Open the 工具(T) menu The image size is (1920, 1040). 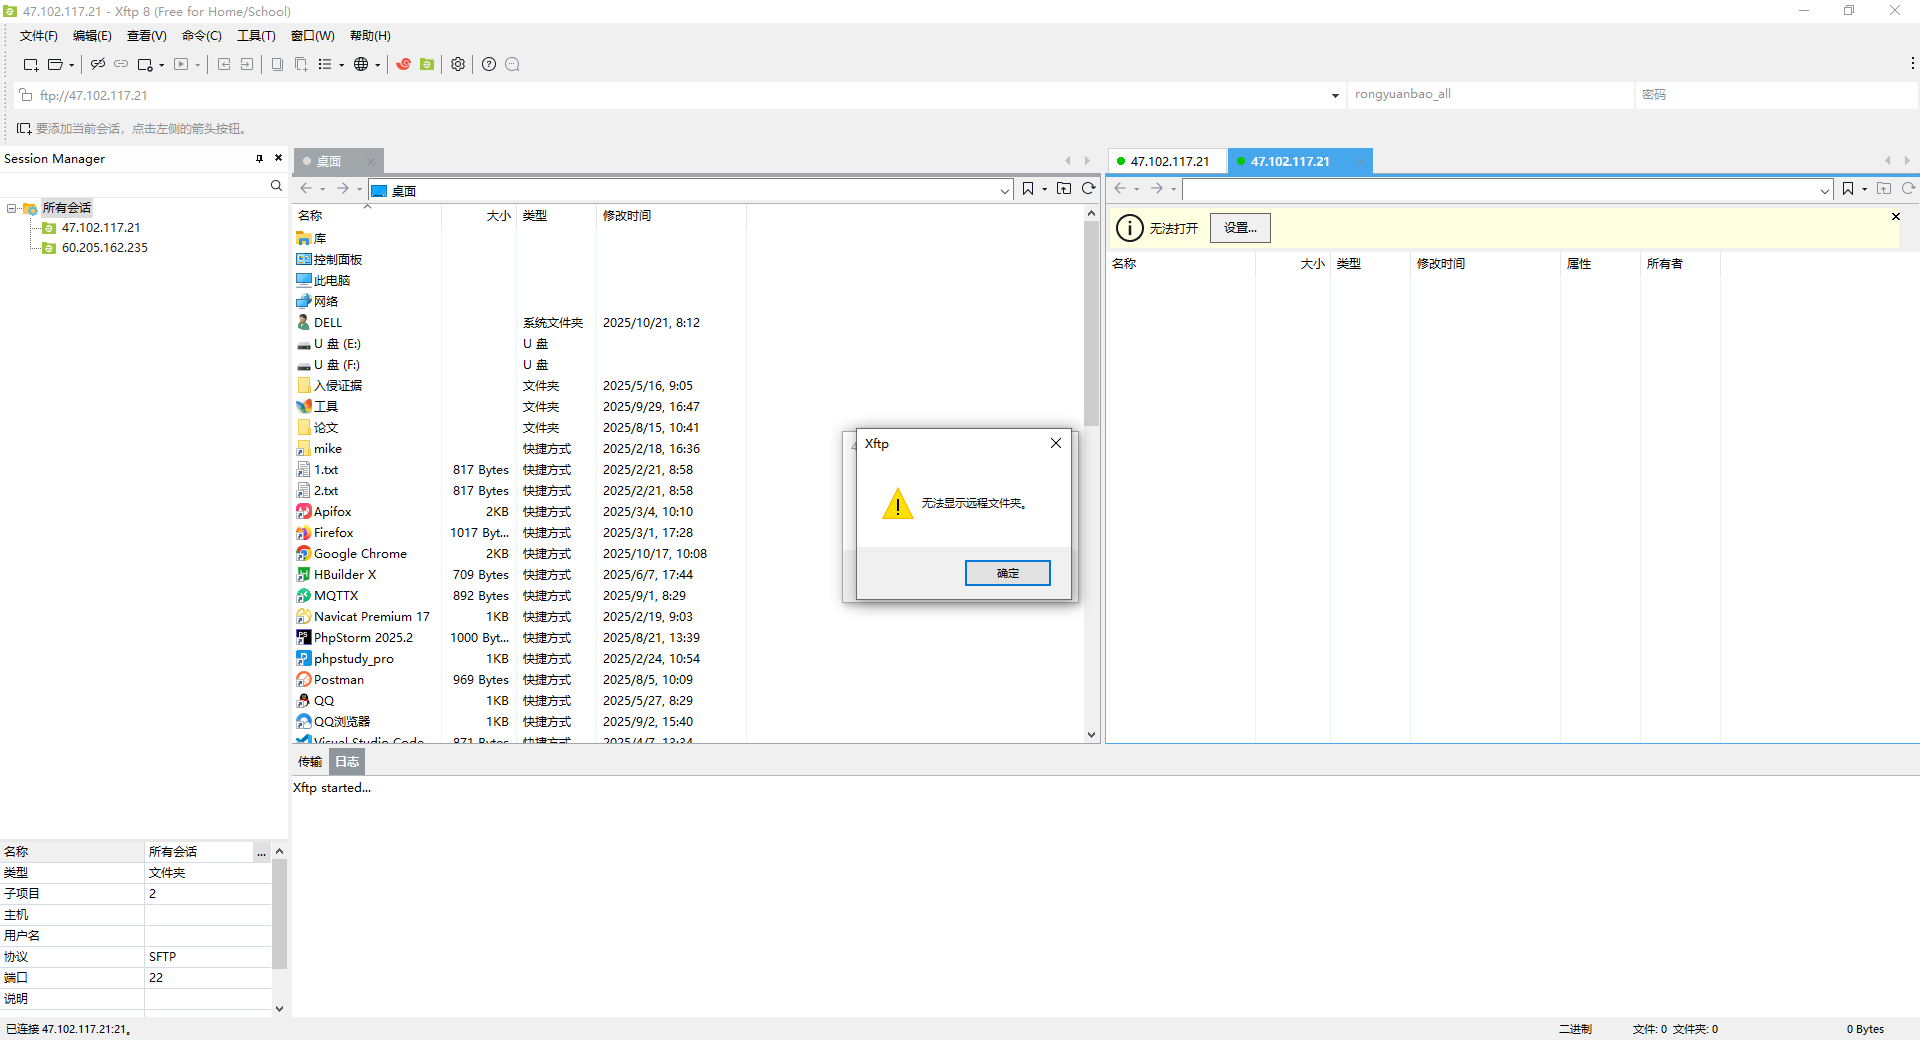256,36
